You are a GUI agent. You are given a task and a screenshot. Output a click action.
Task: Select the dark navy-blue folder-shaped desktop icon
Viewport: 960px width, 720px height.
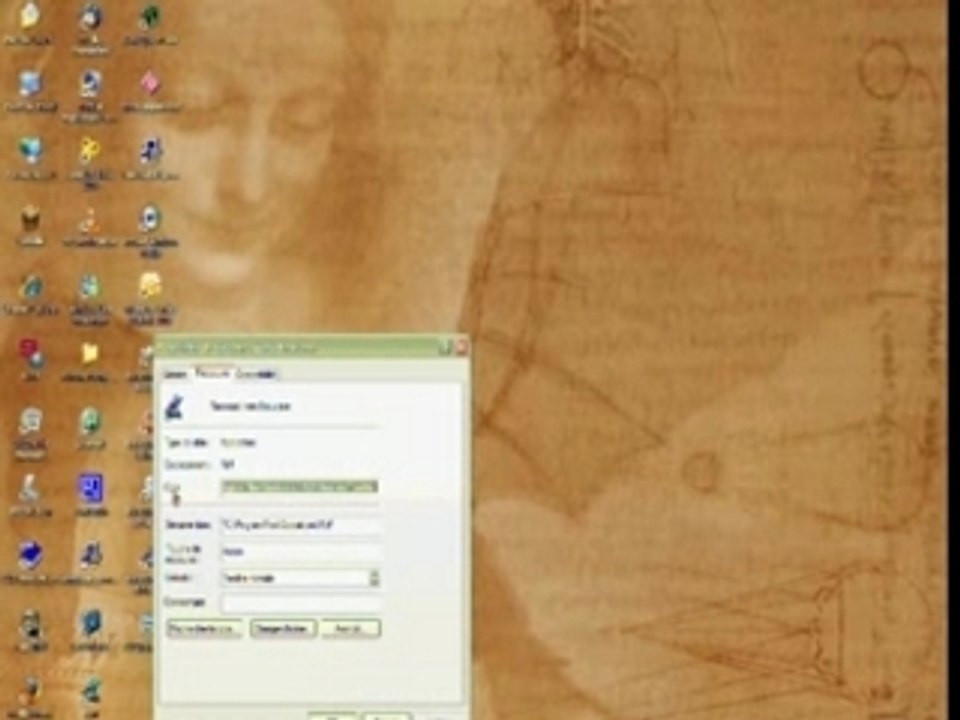[29, 556]
